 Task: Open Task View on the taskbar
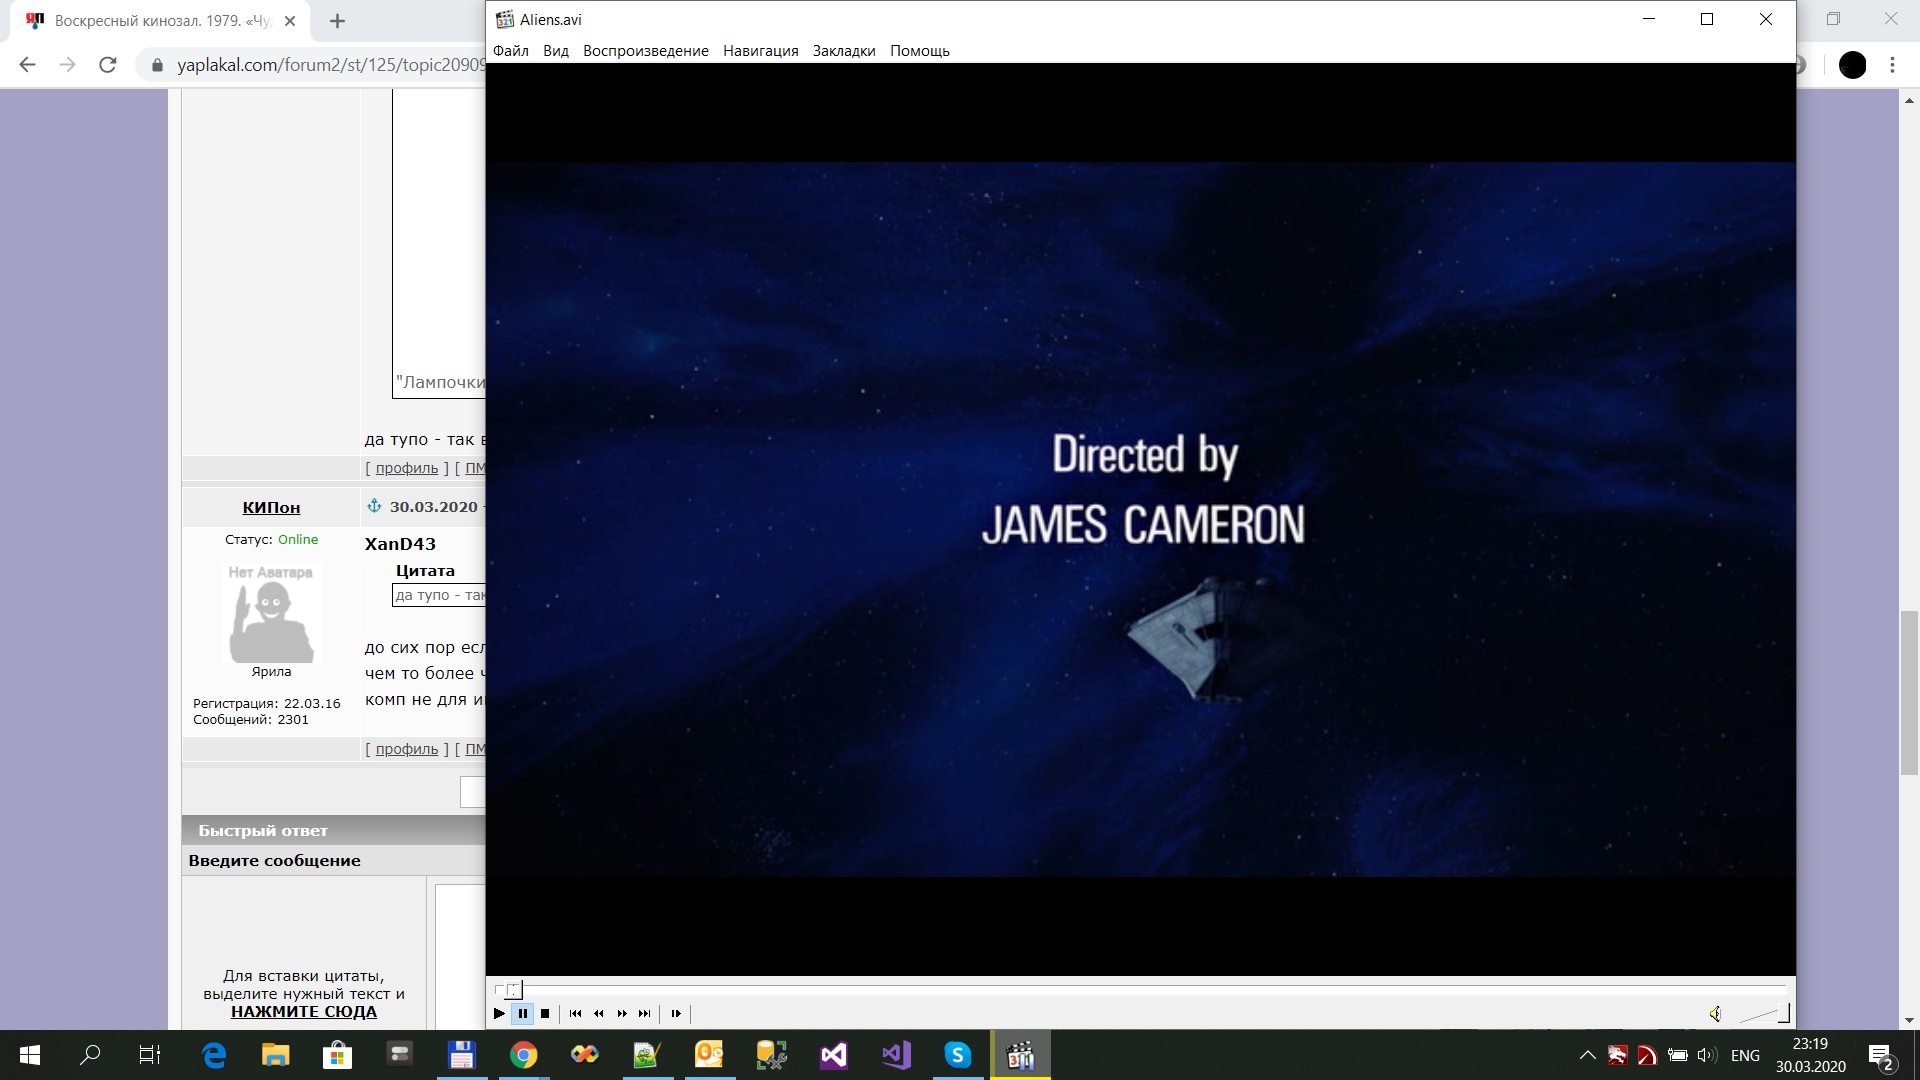pos(150,1055)
